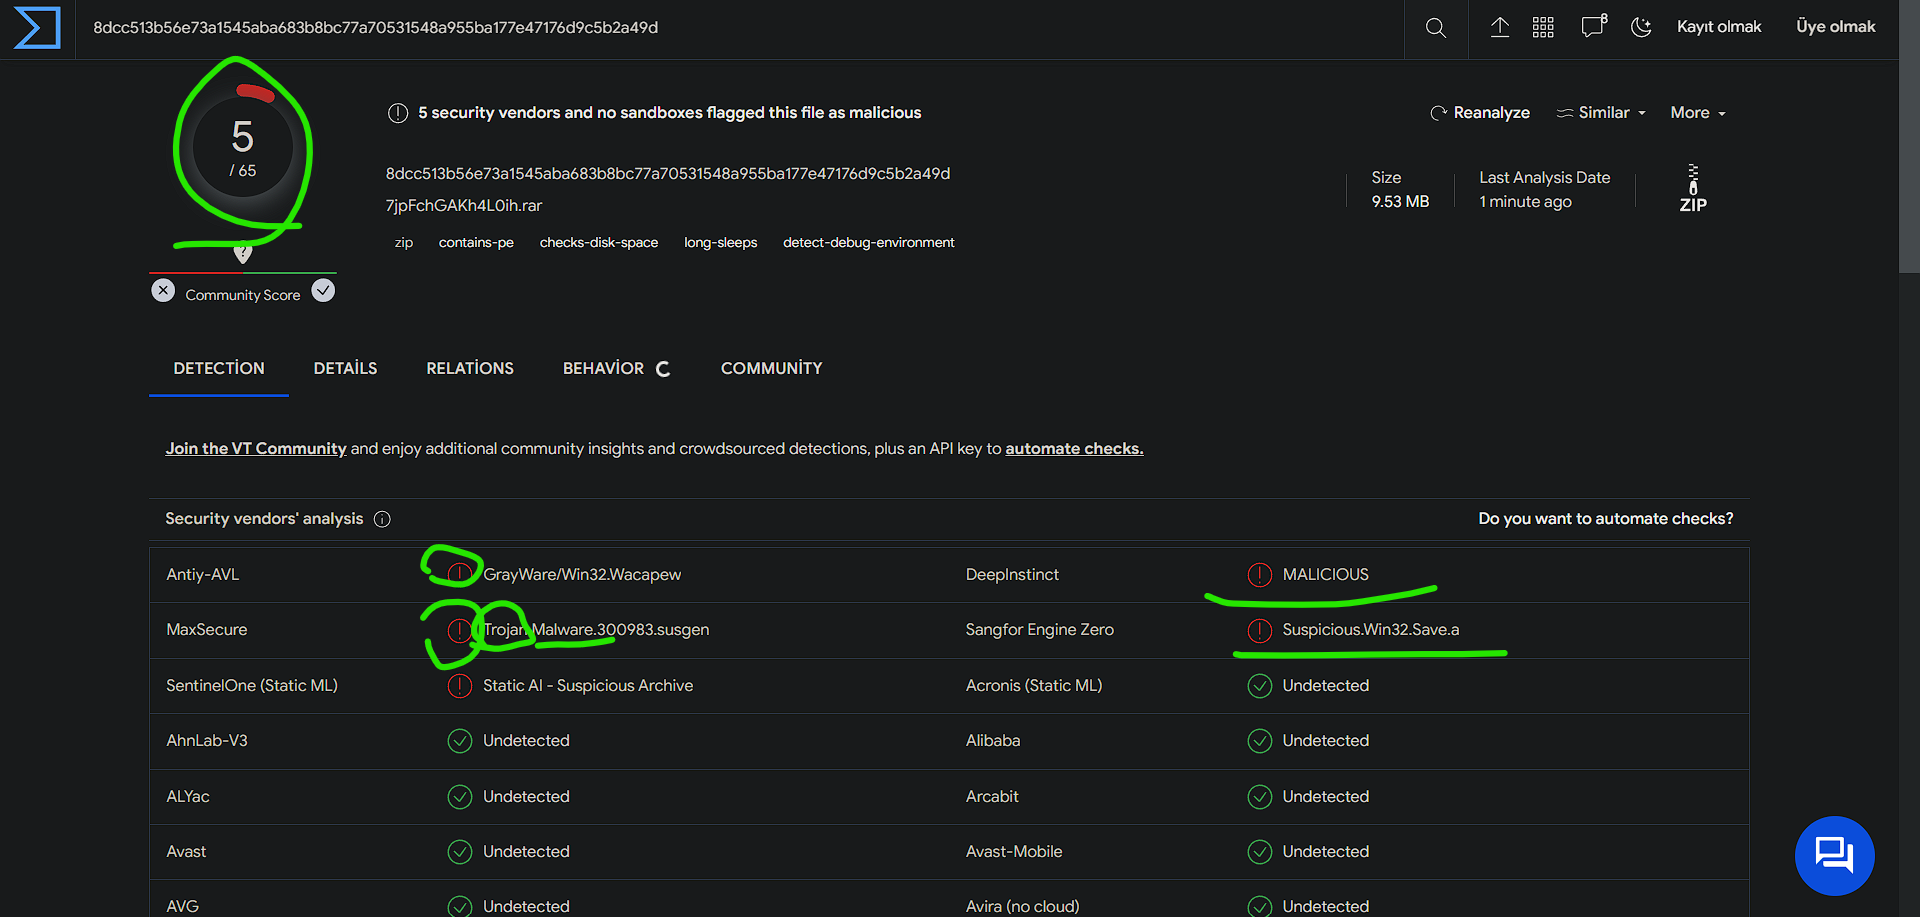Select the zip tag

pyautogui.click(x=404, y=243)
